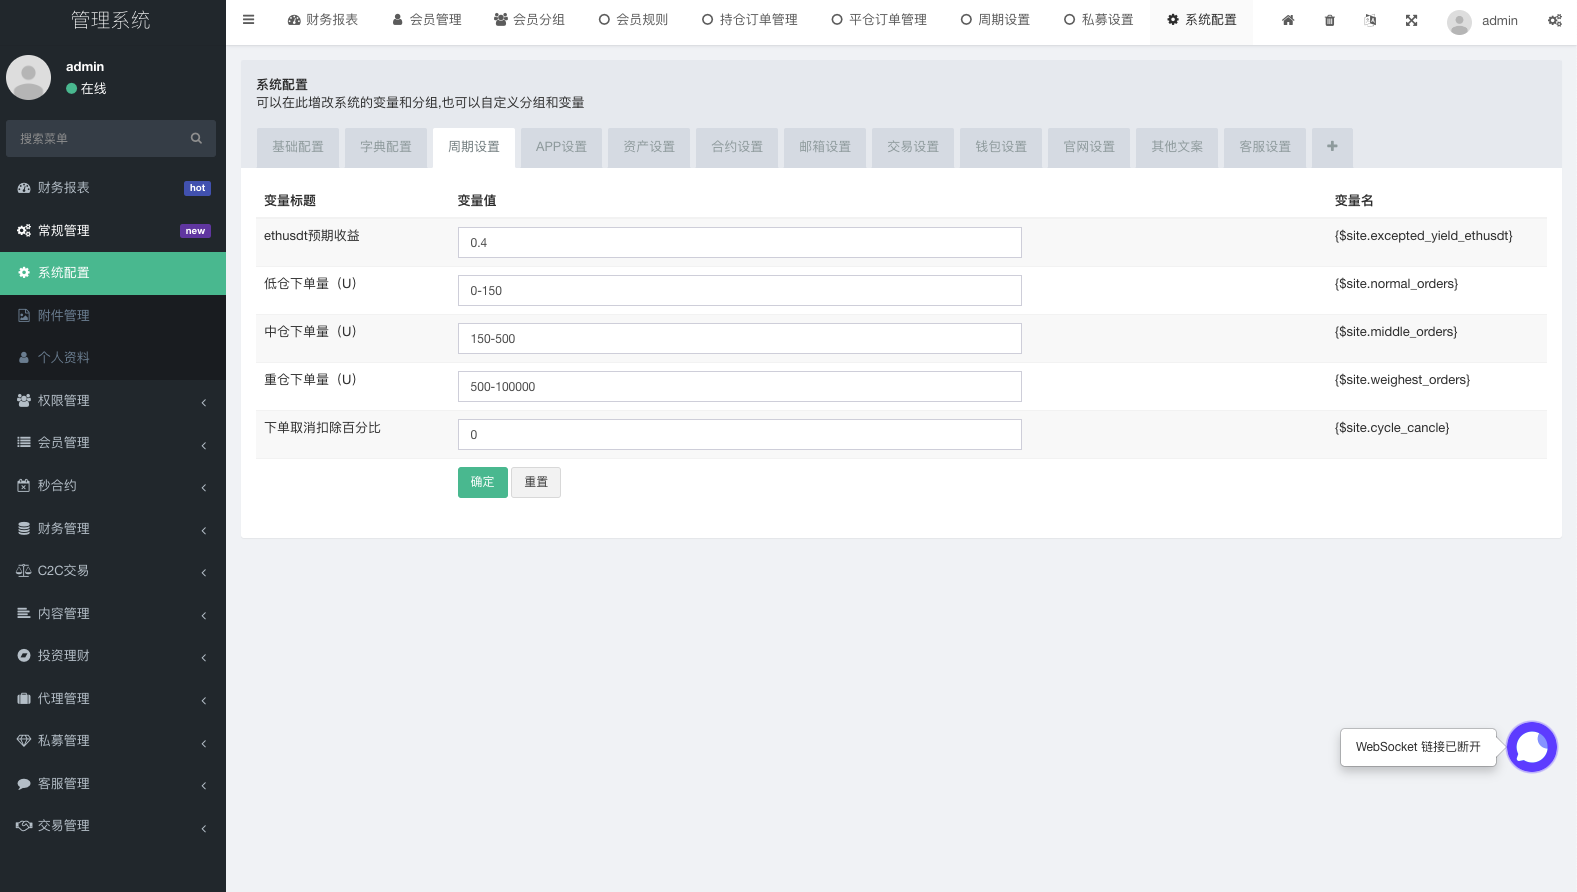Open the gears settings icon at top right
The height and width of the screenshot is (892, 1577).
coord(1554,20)
